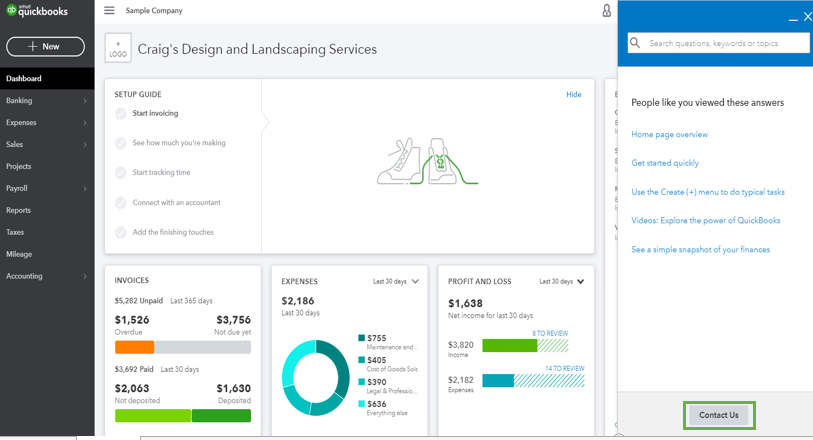This screenshot has height=440, width=813.
Task: Check Add the finishing touches step circle
Action: point(120,232)
